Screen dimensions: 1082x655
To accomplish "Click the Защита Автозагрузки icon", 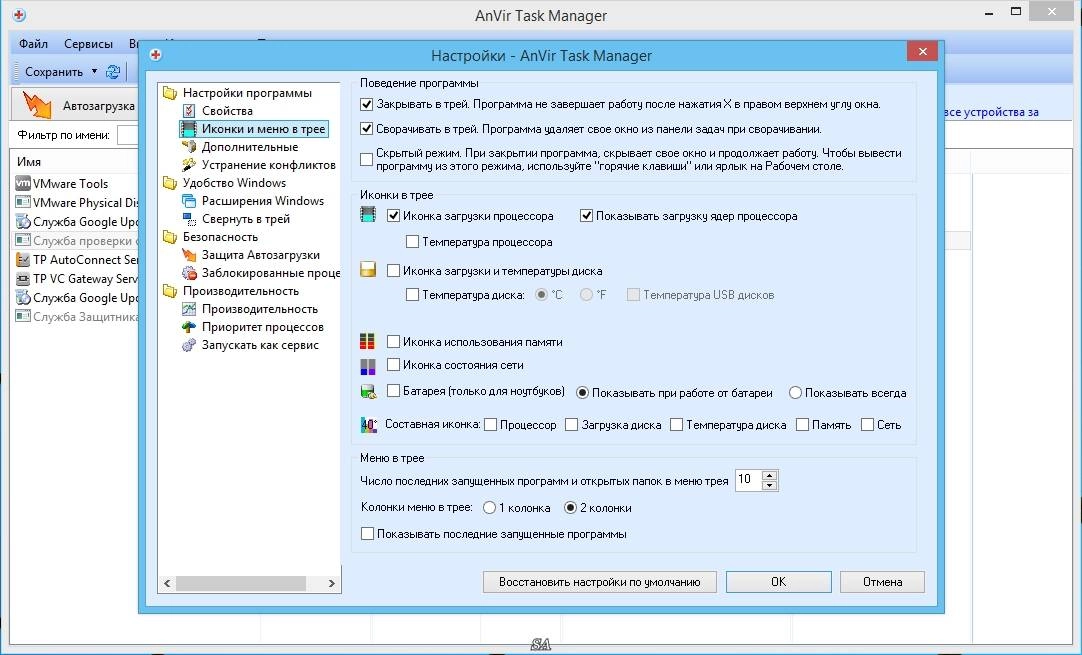I will pyautogui.click(x=188, y=255).
